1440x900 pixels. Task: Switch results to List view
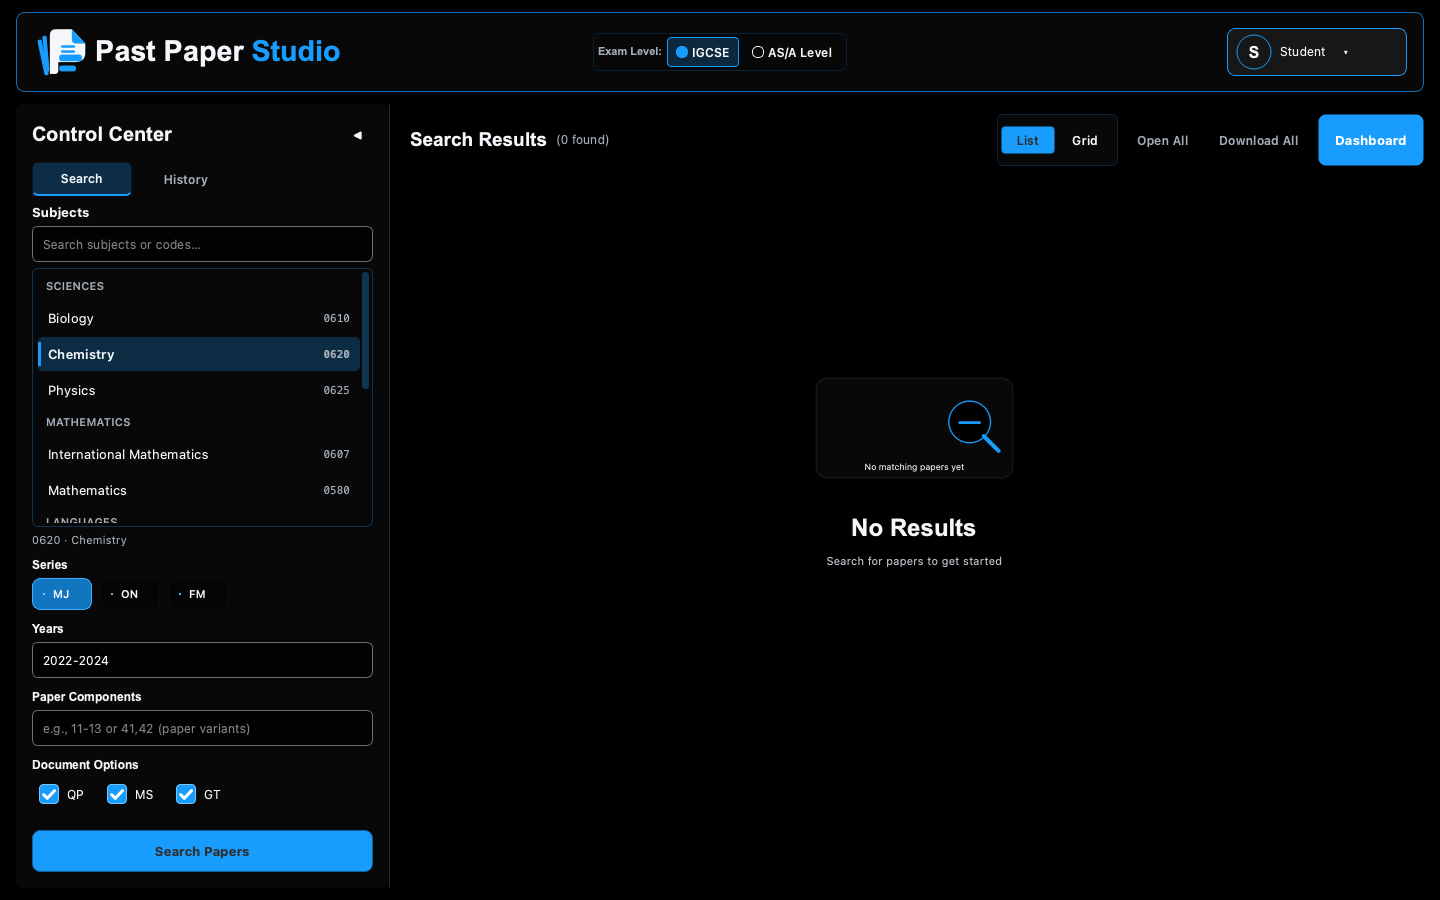[1028, 140]
